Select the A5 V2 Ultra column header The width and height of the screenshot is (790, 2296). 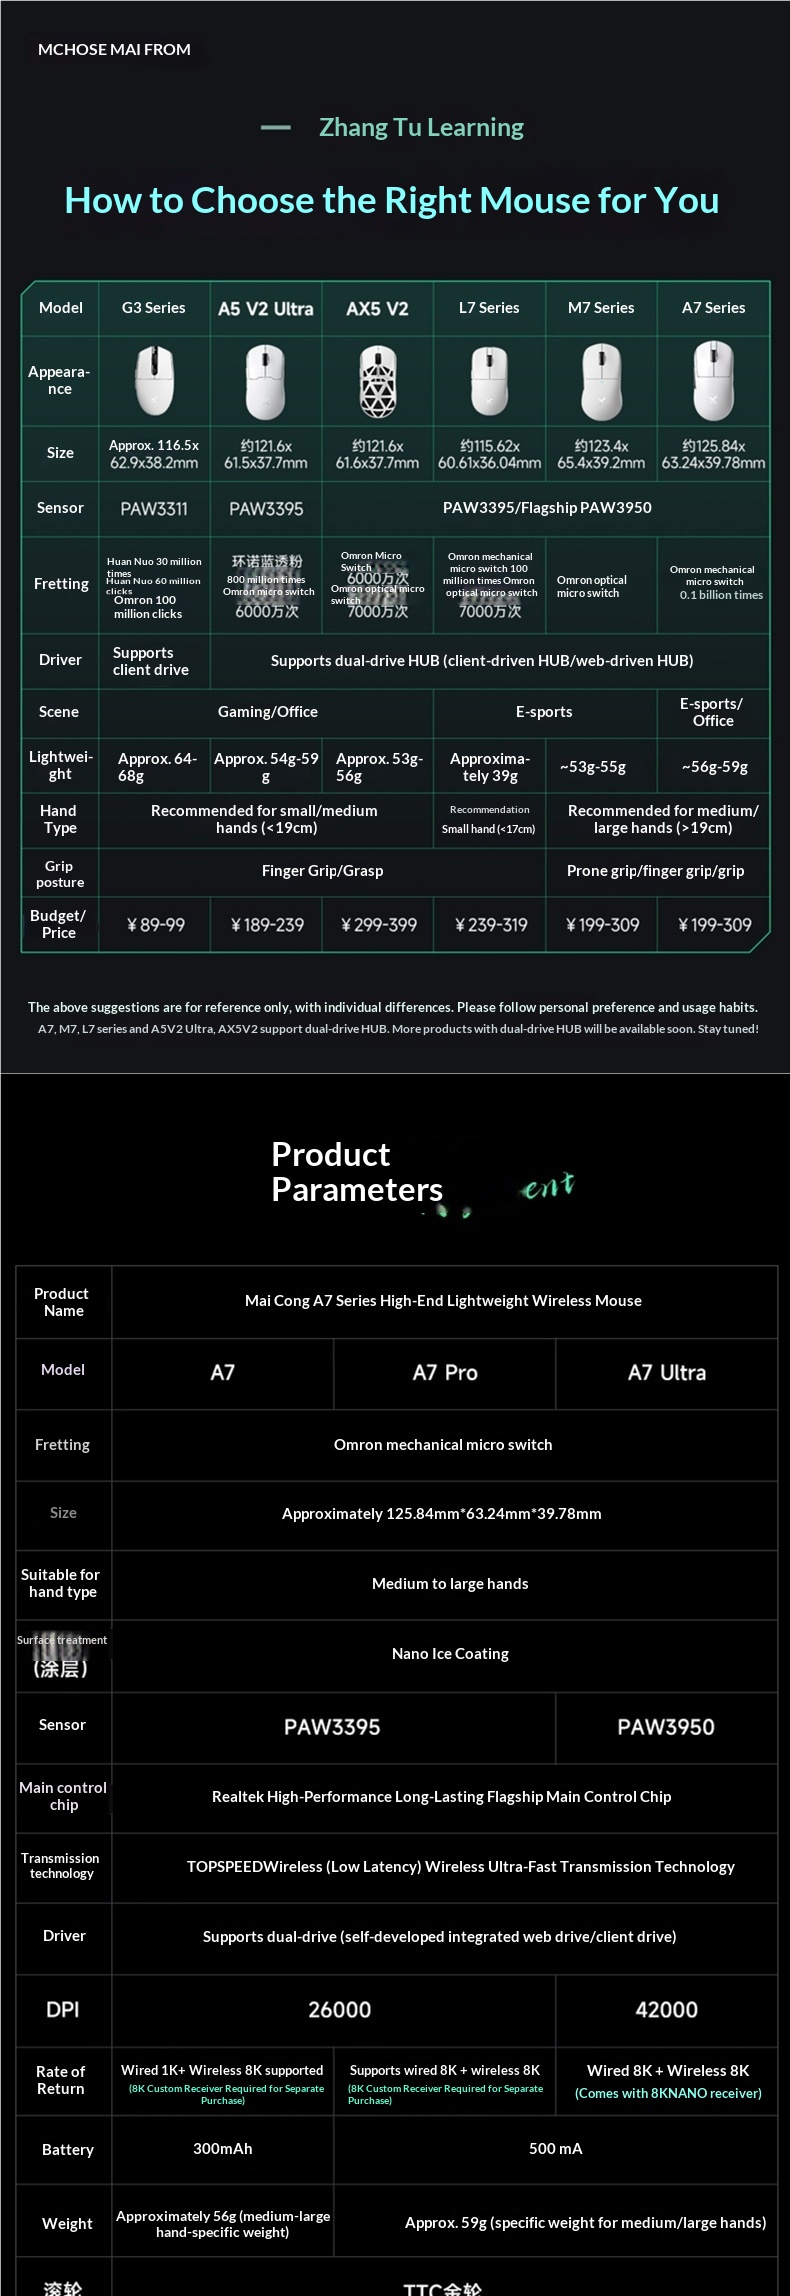pyautogui.click(x=266, y=309)
